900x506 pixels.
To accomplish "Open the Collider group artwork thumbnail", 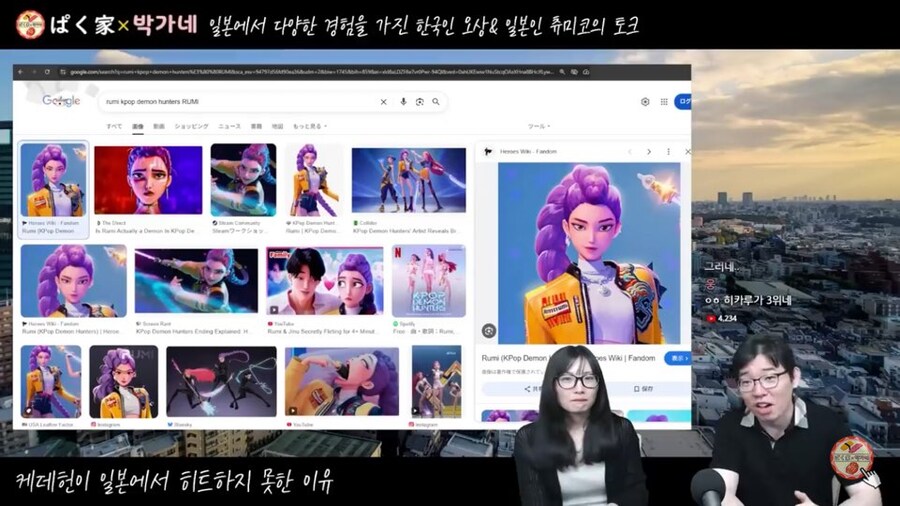I will point(409,180).
